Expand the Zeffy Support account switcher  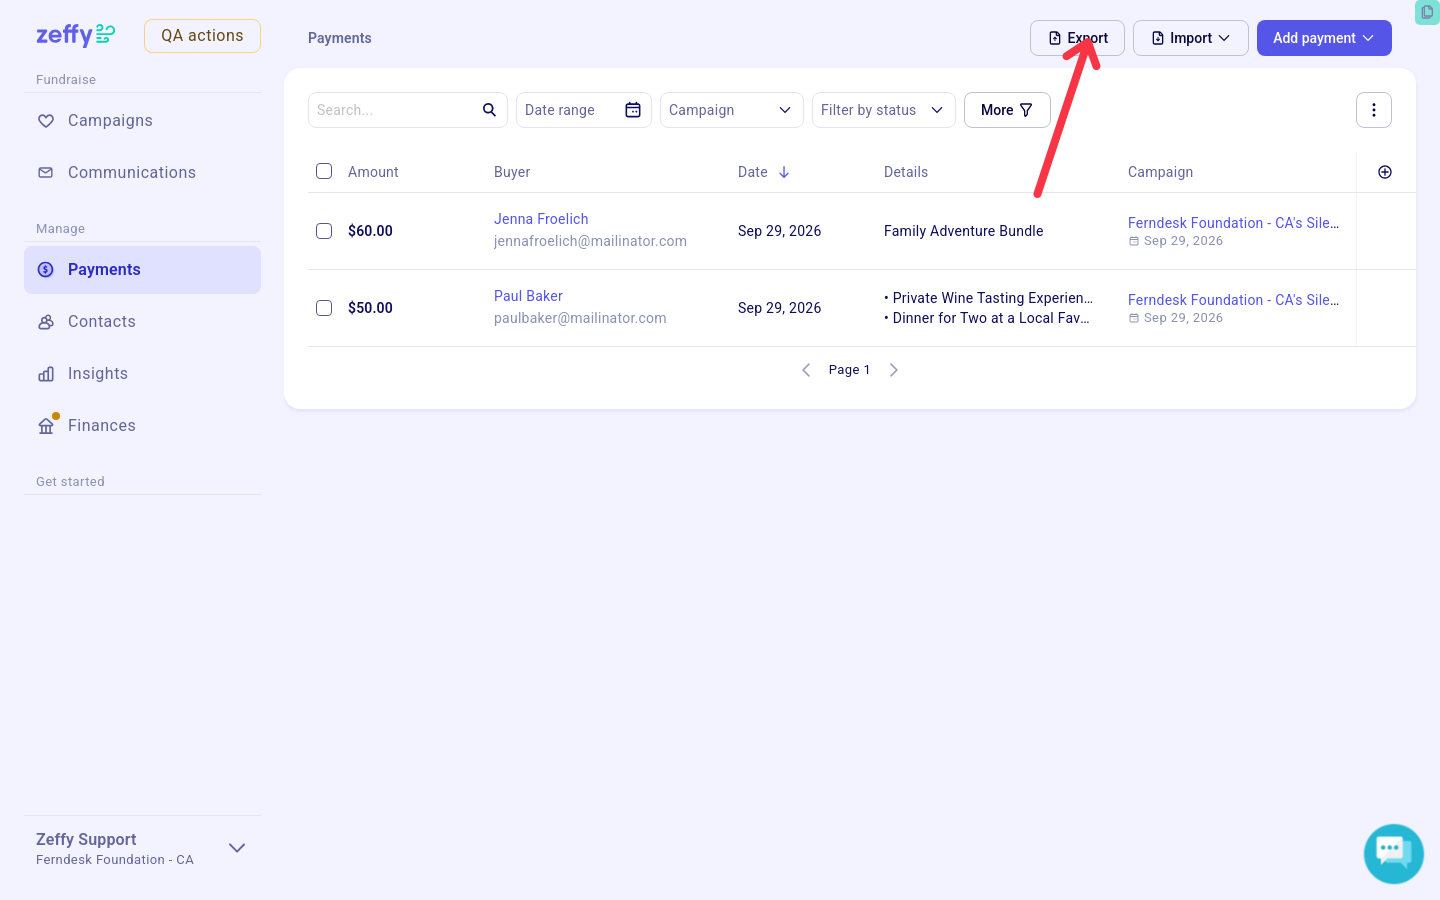click(x=142, y=848)
